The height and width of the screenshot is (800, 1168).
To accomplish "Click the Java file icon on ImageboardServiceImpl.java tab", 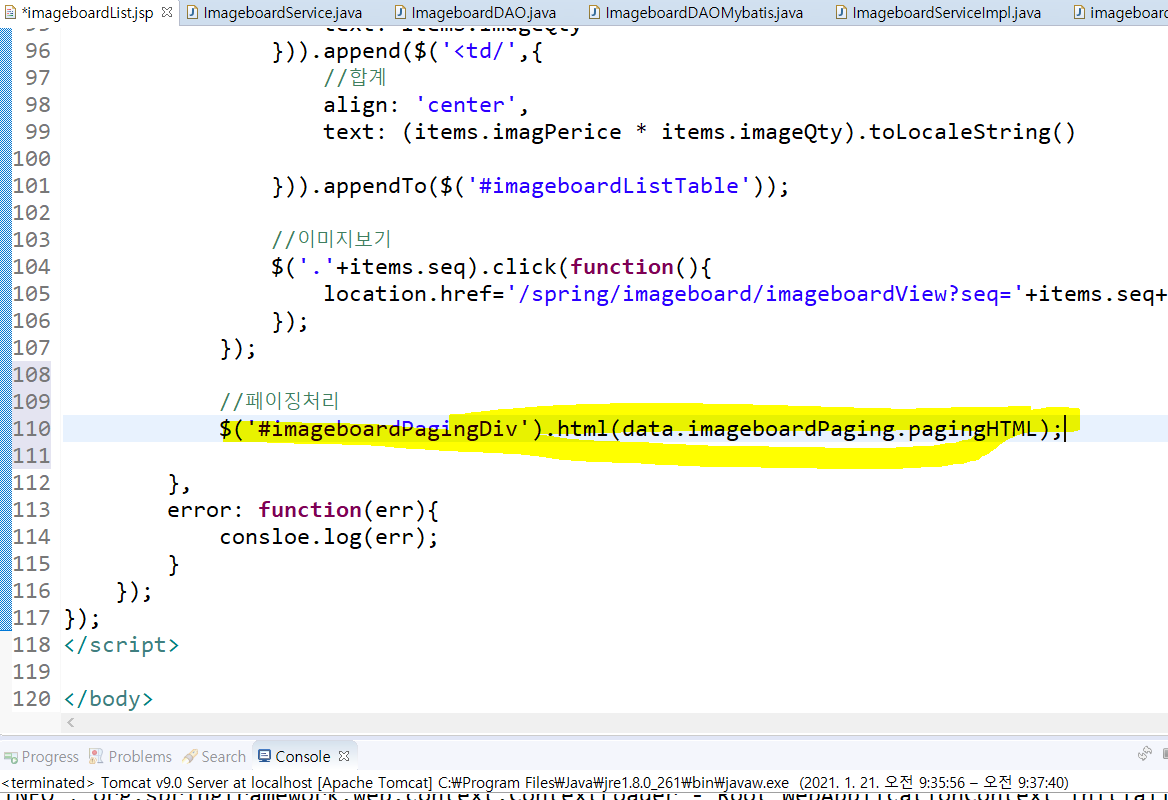I will click(x=841, y=13).
